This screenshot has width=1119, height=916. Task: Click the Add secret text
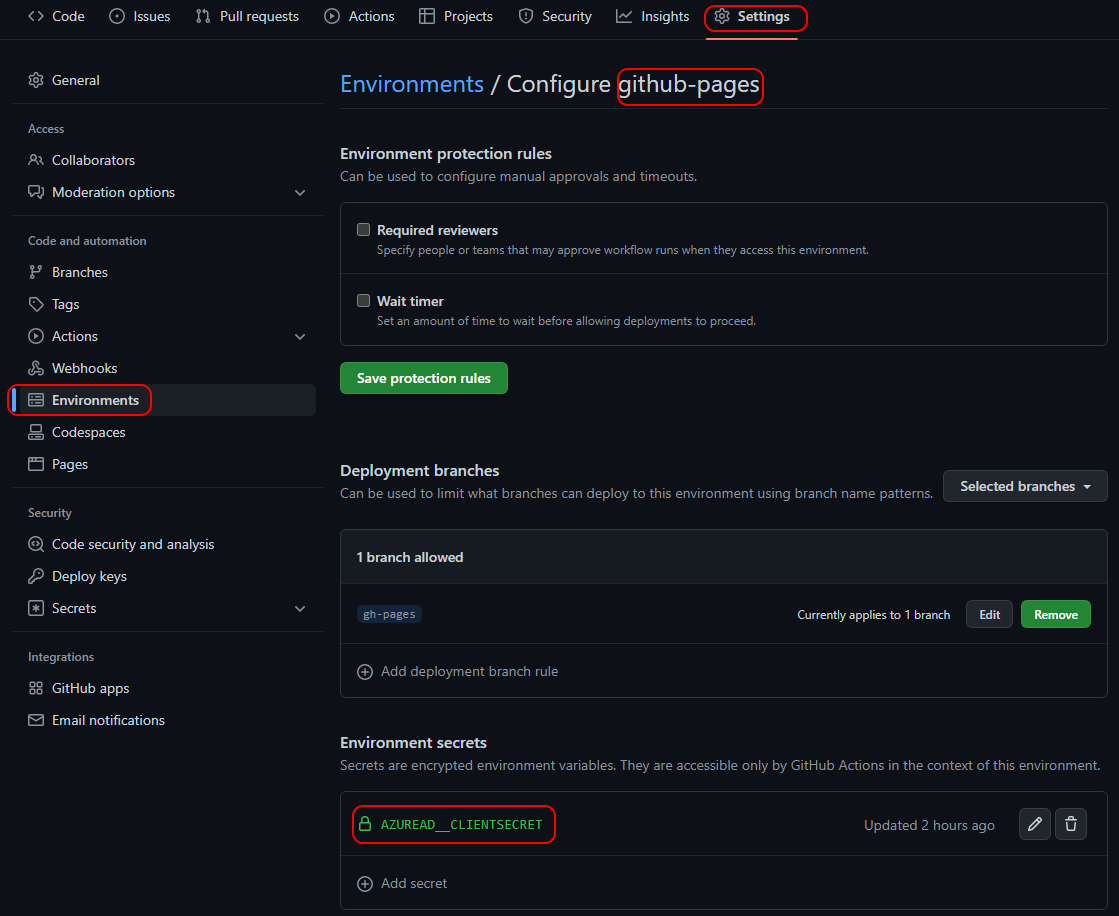(414, 883)
